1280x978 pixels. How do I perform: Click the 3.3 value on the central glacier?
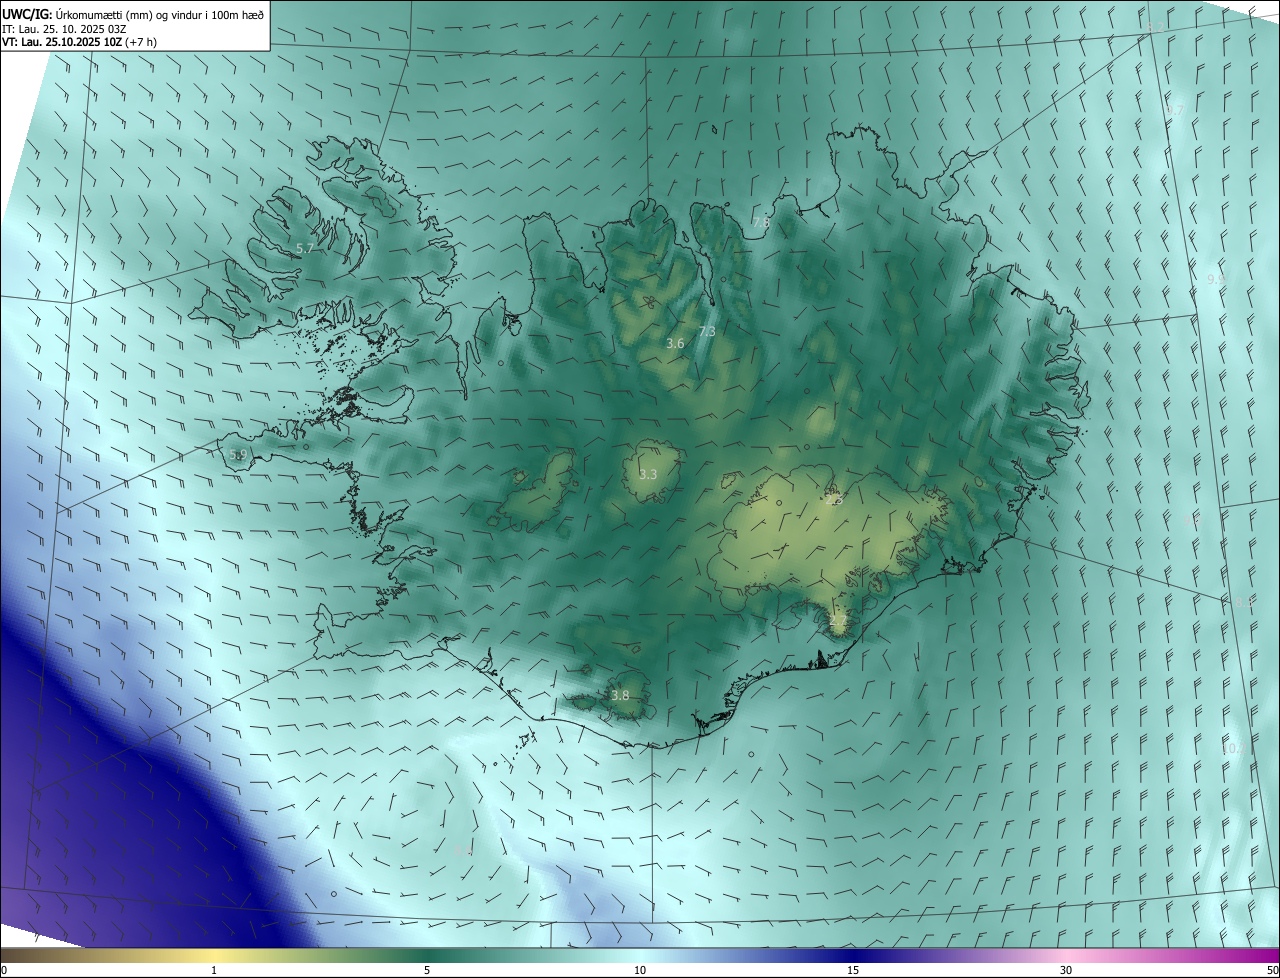(x=648, y=474)
